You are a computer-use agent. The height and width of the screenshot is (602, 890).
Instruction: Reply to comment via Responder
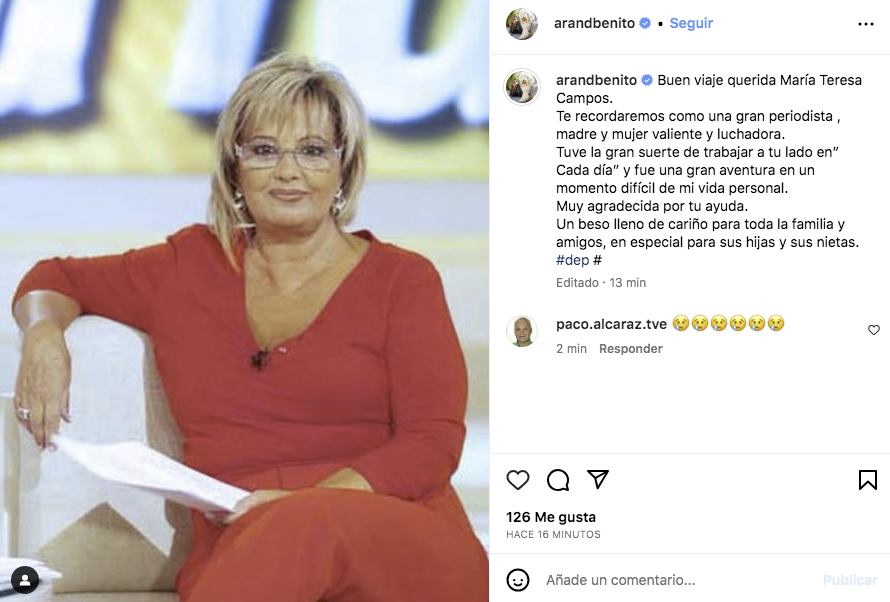click(x=631, y=348)
